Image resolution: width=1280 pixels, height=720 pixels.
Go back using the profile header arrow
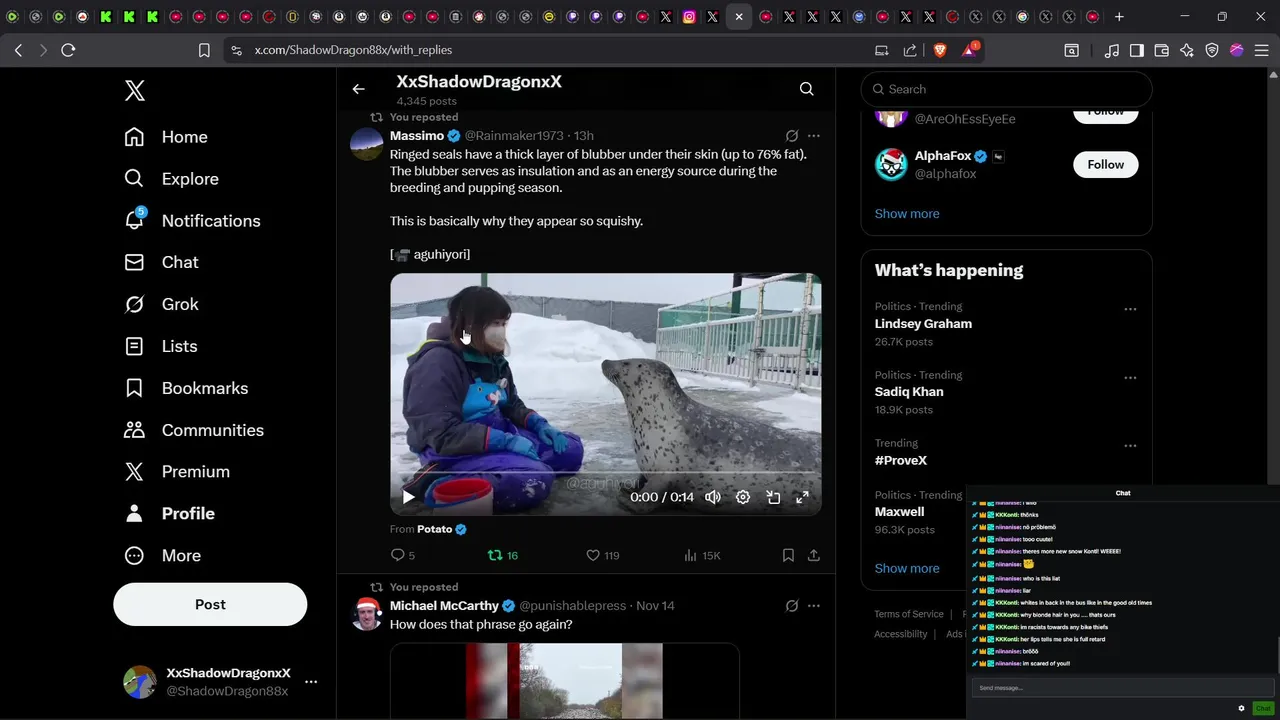[358, 89]
